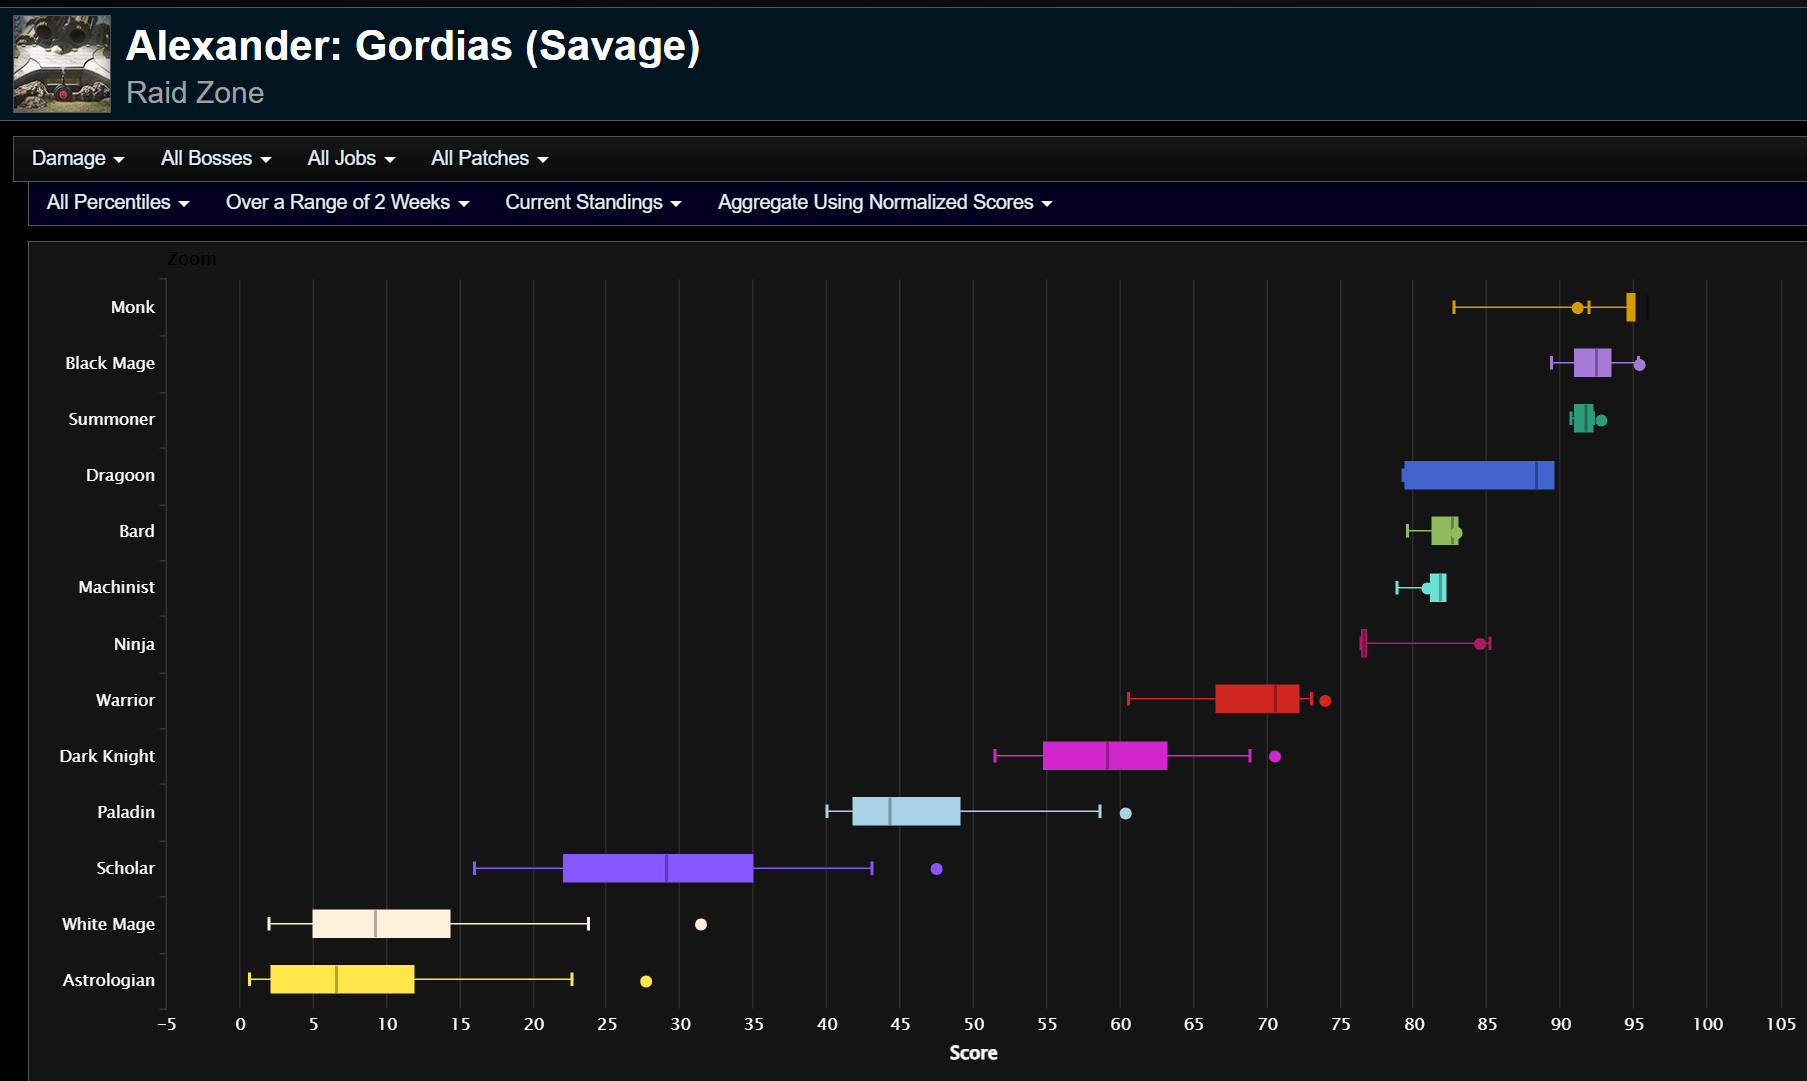Image resolution: width=1807 pixels, height=1081 pixels.
Task: Click the Paladin light blue outlier dot
Action: click(1126, 813)
